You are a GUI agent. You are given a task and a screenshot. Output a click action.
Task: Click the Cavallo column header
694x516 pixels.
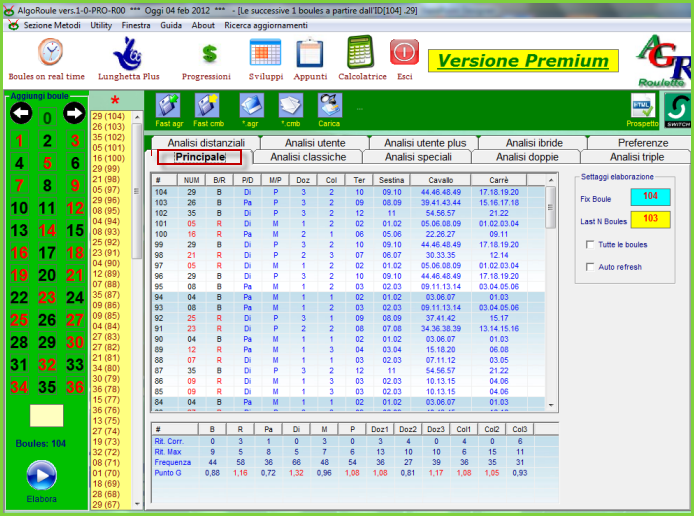440,180
